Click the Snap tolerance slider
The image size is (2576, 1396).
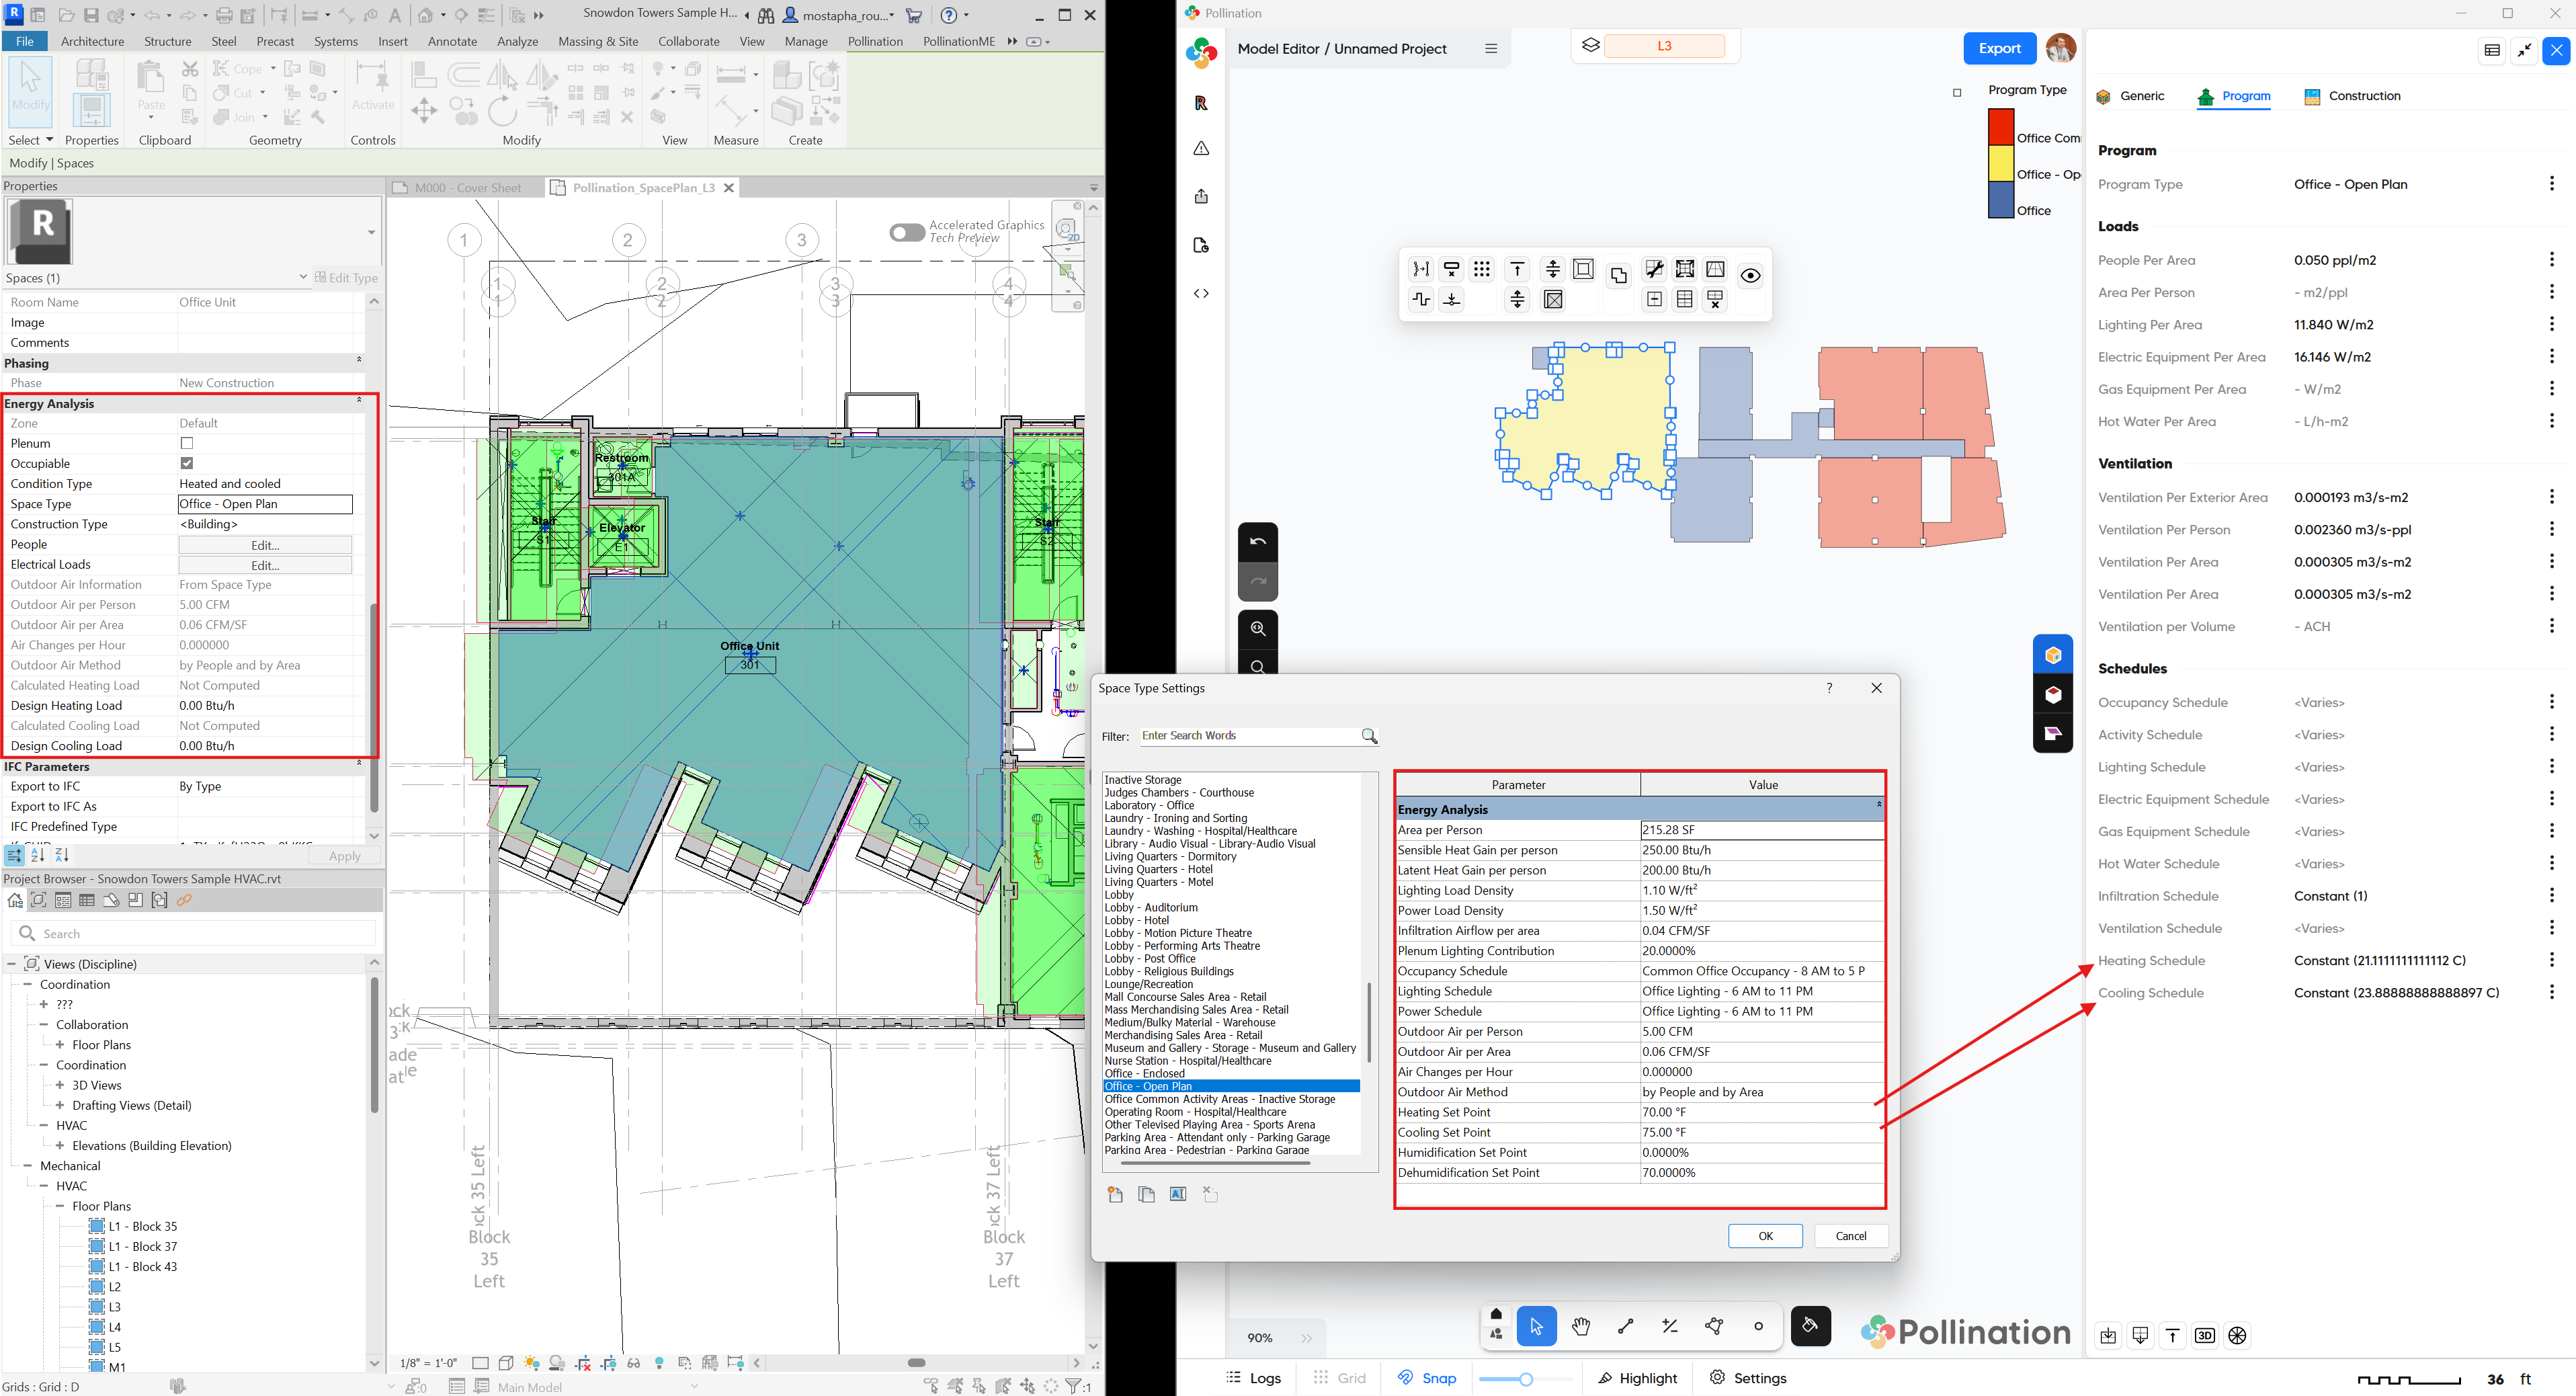[x=1525, y=1379]
